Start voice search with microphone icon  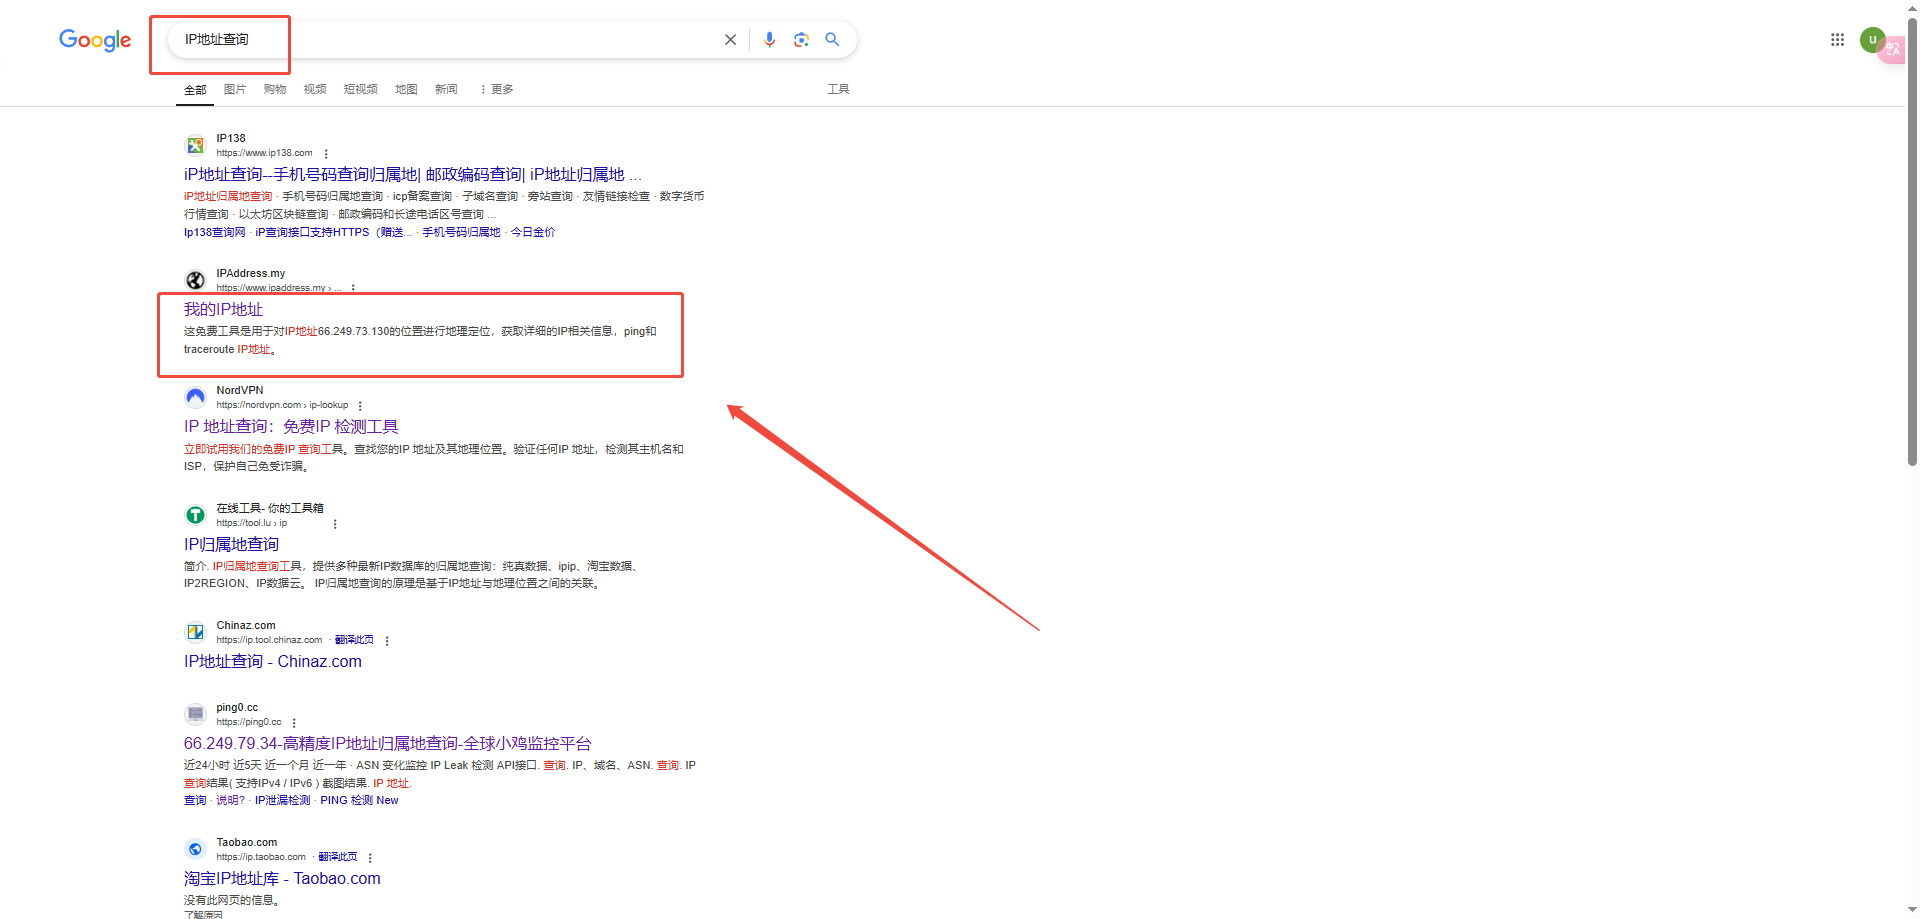[769, 40]
